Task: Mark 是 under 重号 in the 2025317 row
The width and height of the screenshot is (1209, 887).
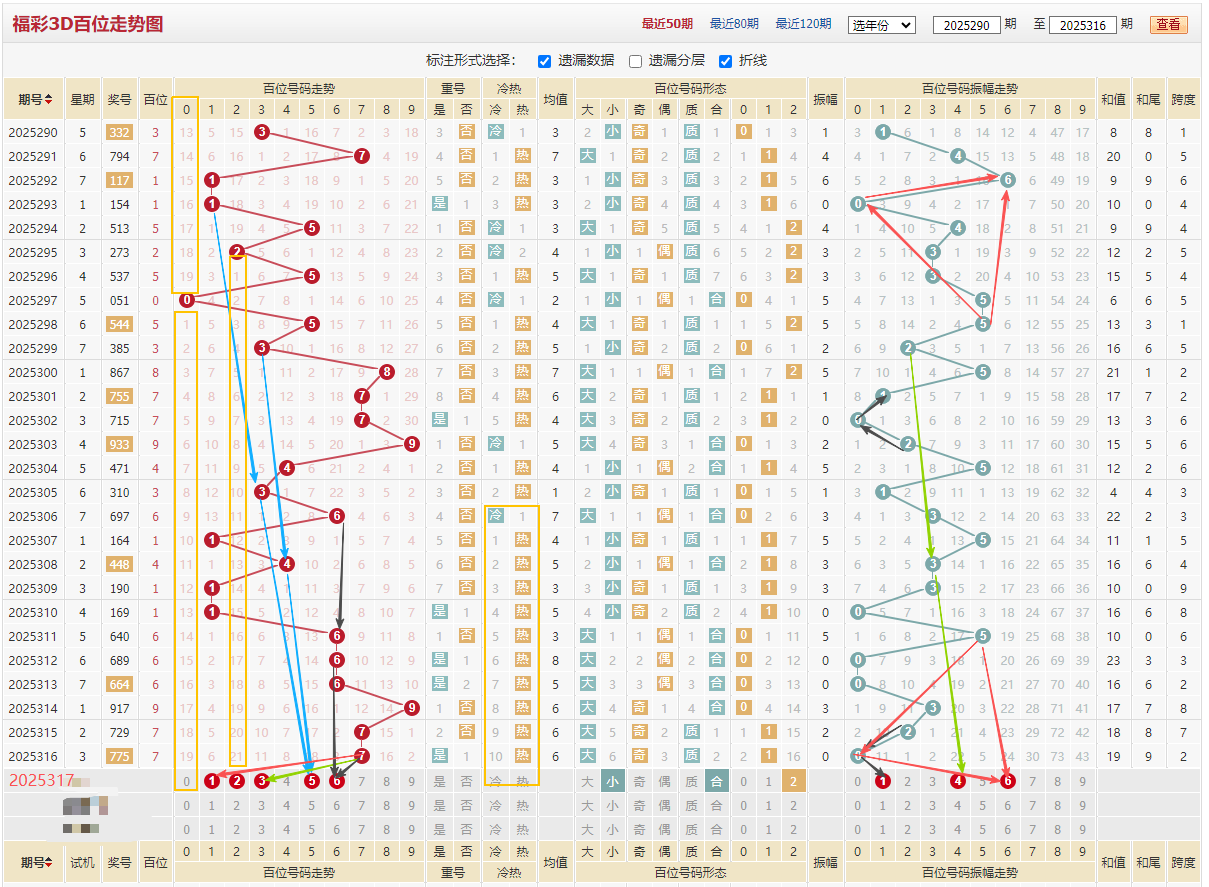Action: (x=440, y=781)
